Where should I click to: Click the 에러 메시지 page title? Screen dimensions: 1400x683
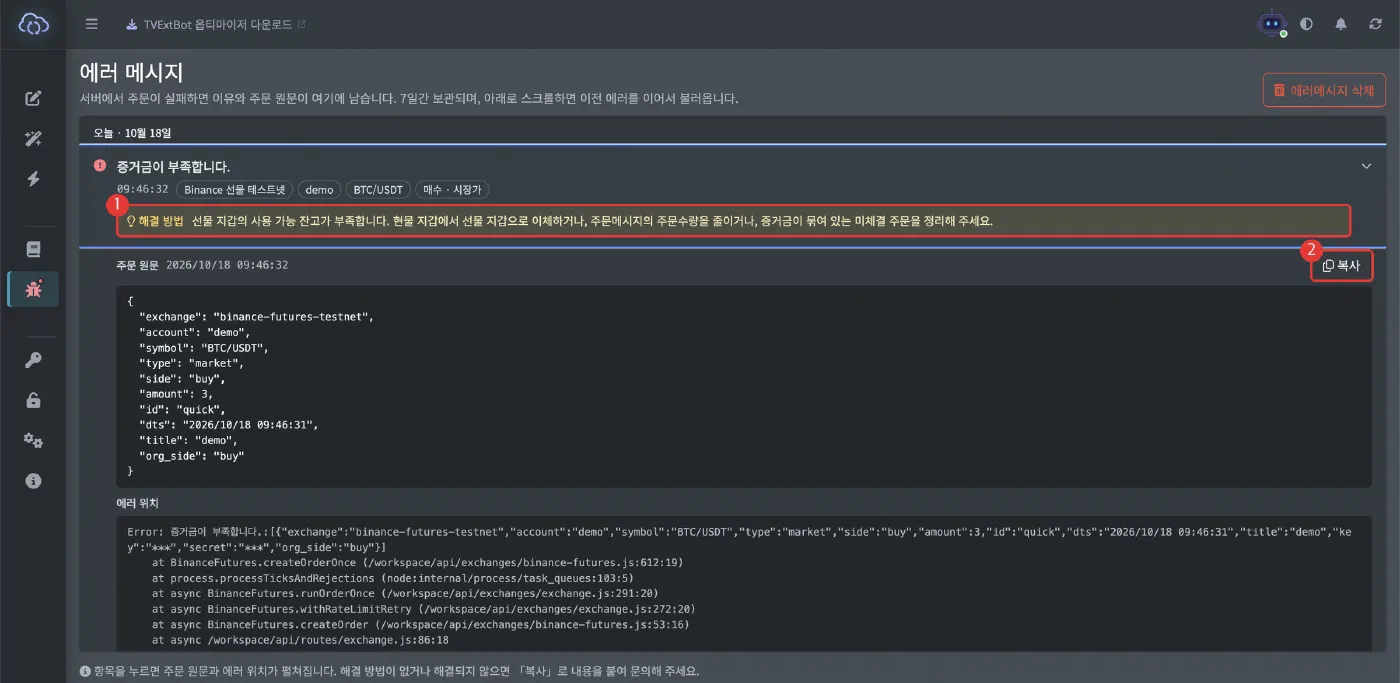pyautogui.click(x=131, y=72)
